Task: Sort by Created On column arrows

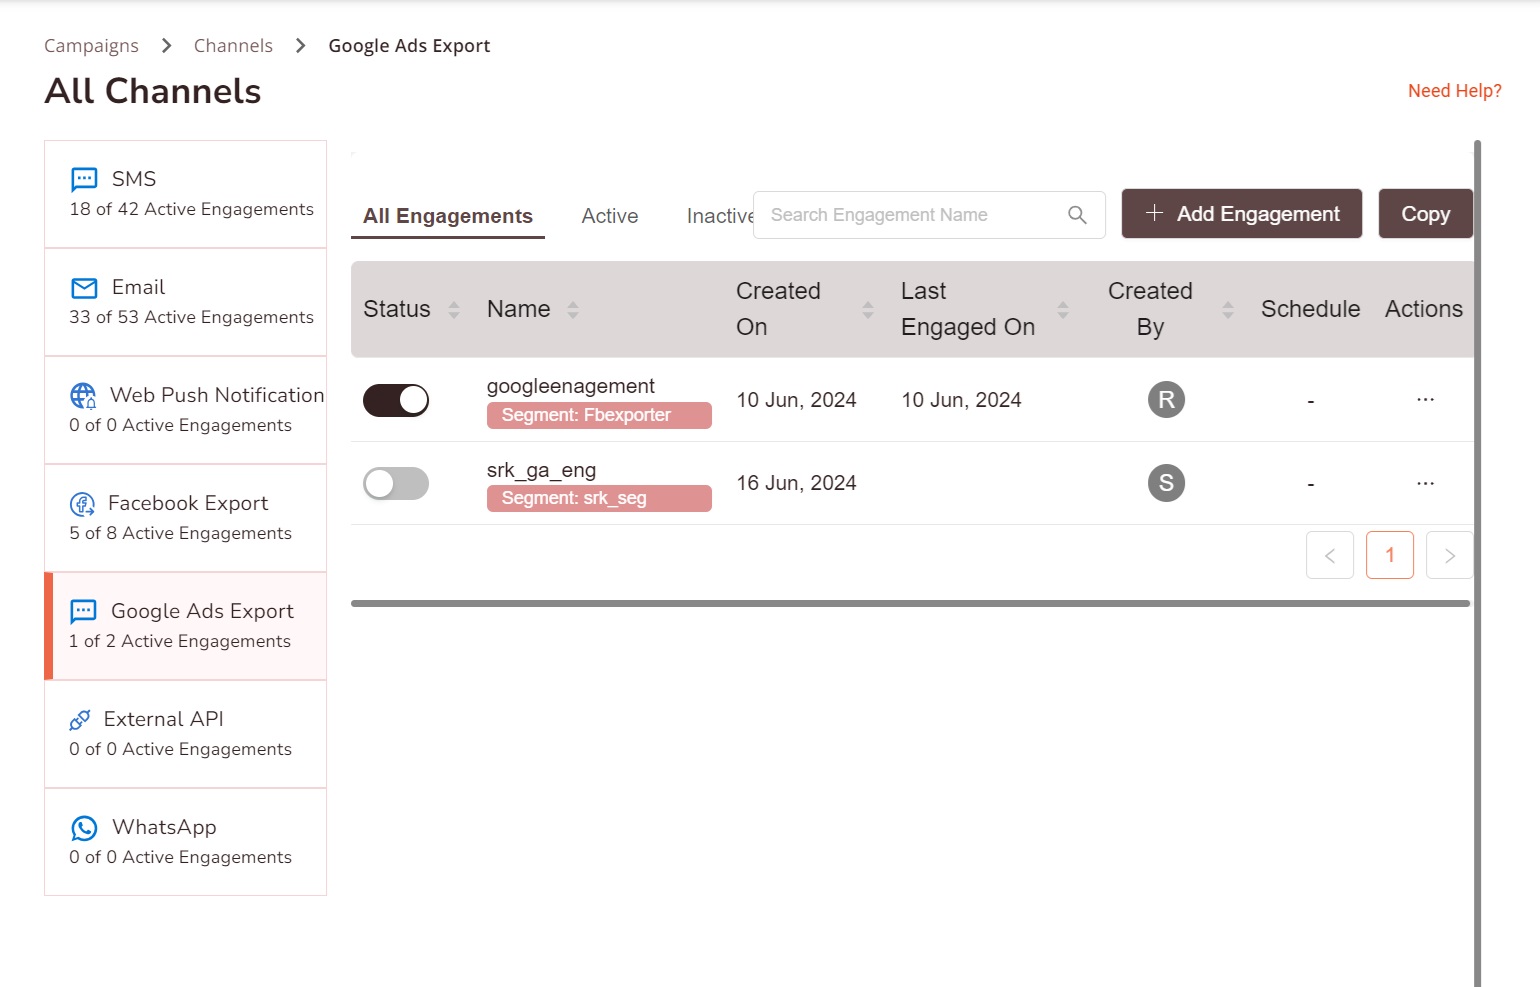Action: (x=868, y=310)
